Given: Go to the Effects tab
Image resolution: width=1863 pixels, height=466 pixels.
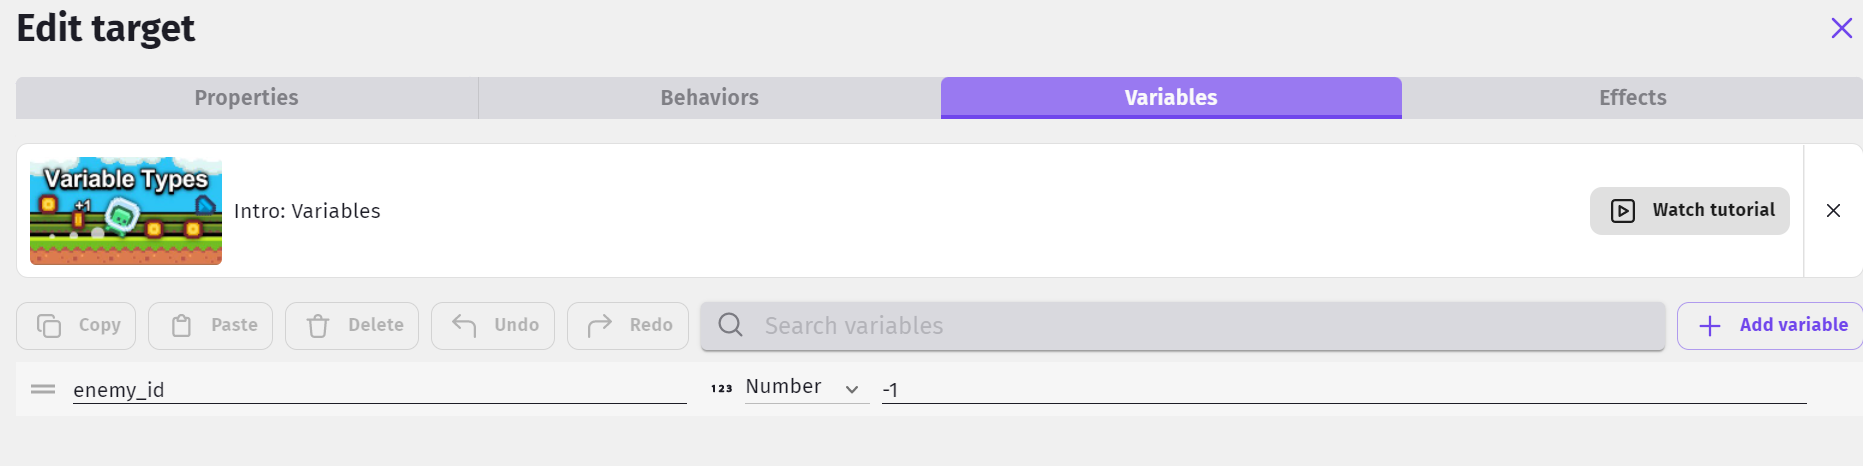Looking at the screenshot, I should tap(1632, 98).
